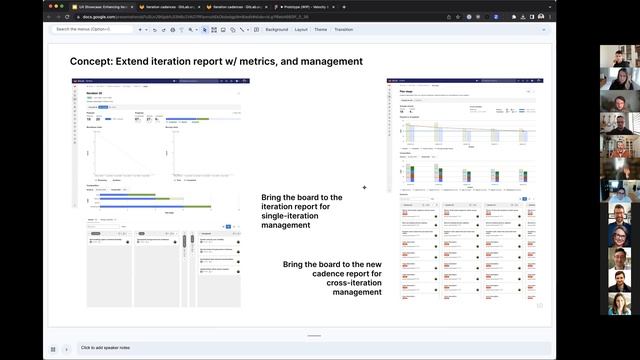Click the Transition button
Image resolution: width=640 pixels, height=360 pixels.
point(344,30)
